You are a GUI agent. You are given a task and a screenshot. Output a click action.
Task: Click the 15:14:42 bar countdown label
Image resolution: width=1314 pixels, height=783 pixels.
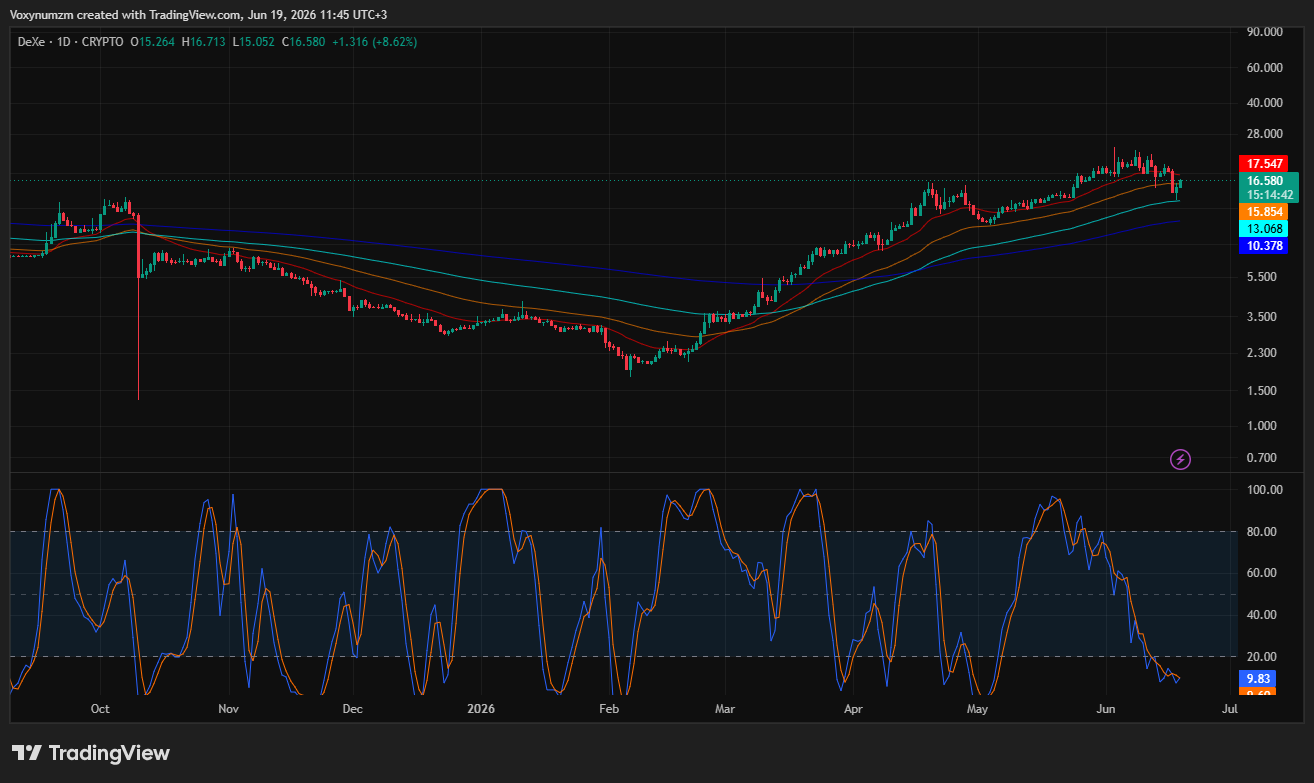(x=1270, y=194)
